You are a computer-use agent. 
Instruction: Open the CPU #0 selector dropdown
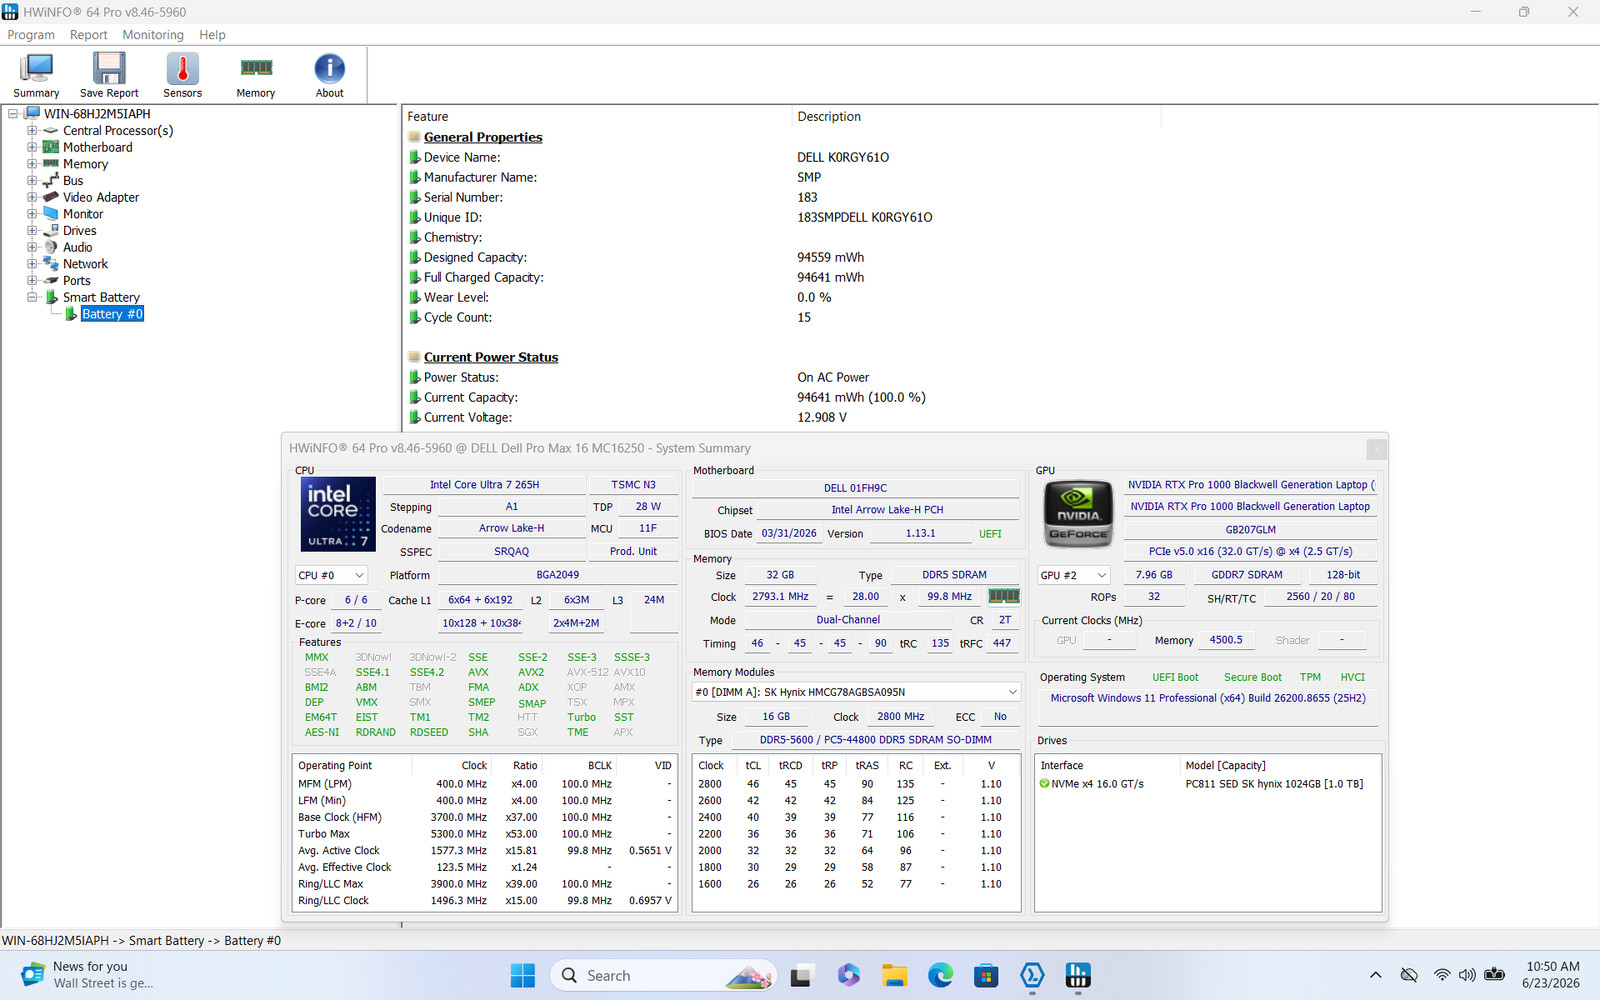331,575
